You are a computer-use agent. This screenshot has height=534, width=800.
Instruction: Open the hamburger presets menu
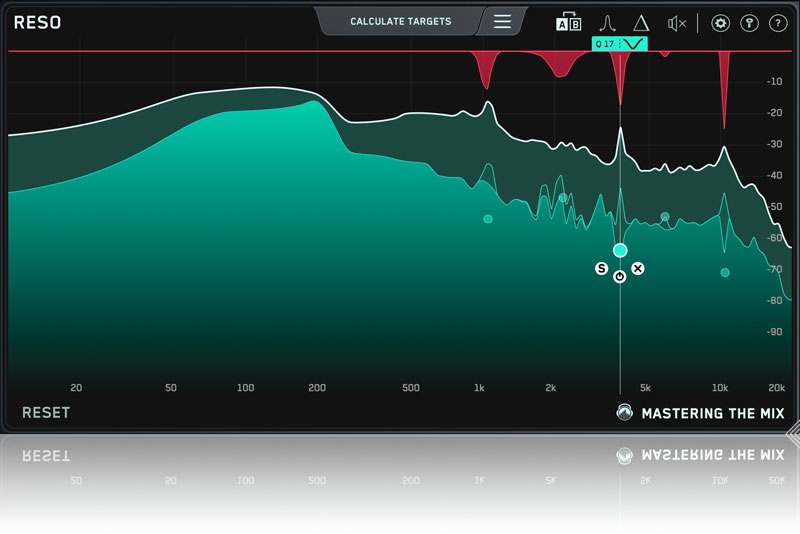(502, 21)
